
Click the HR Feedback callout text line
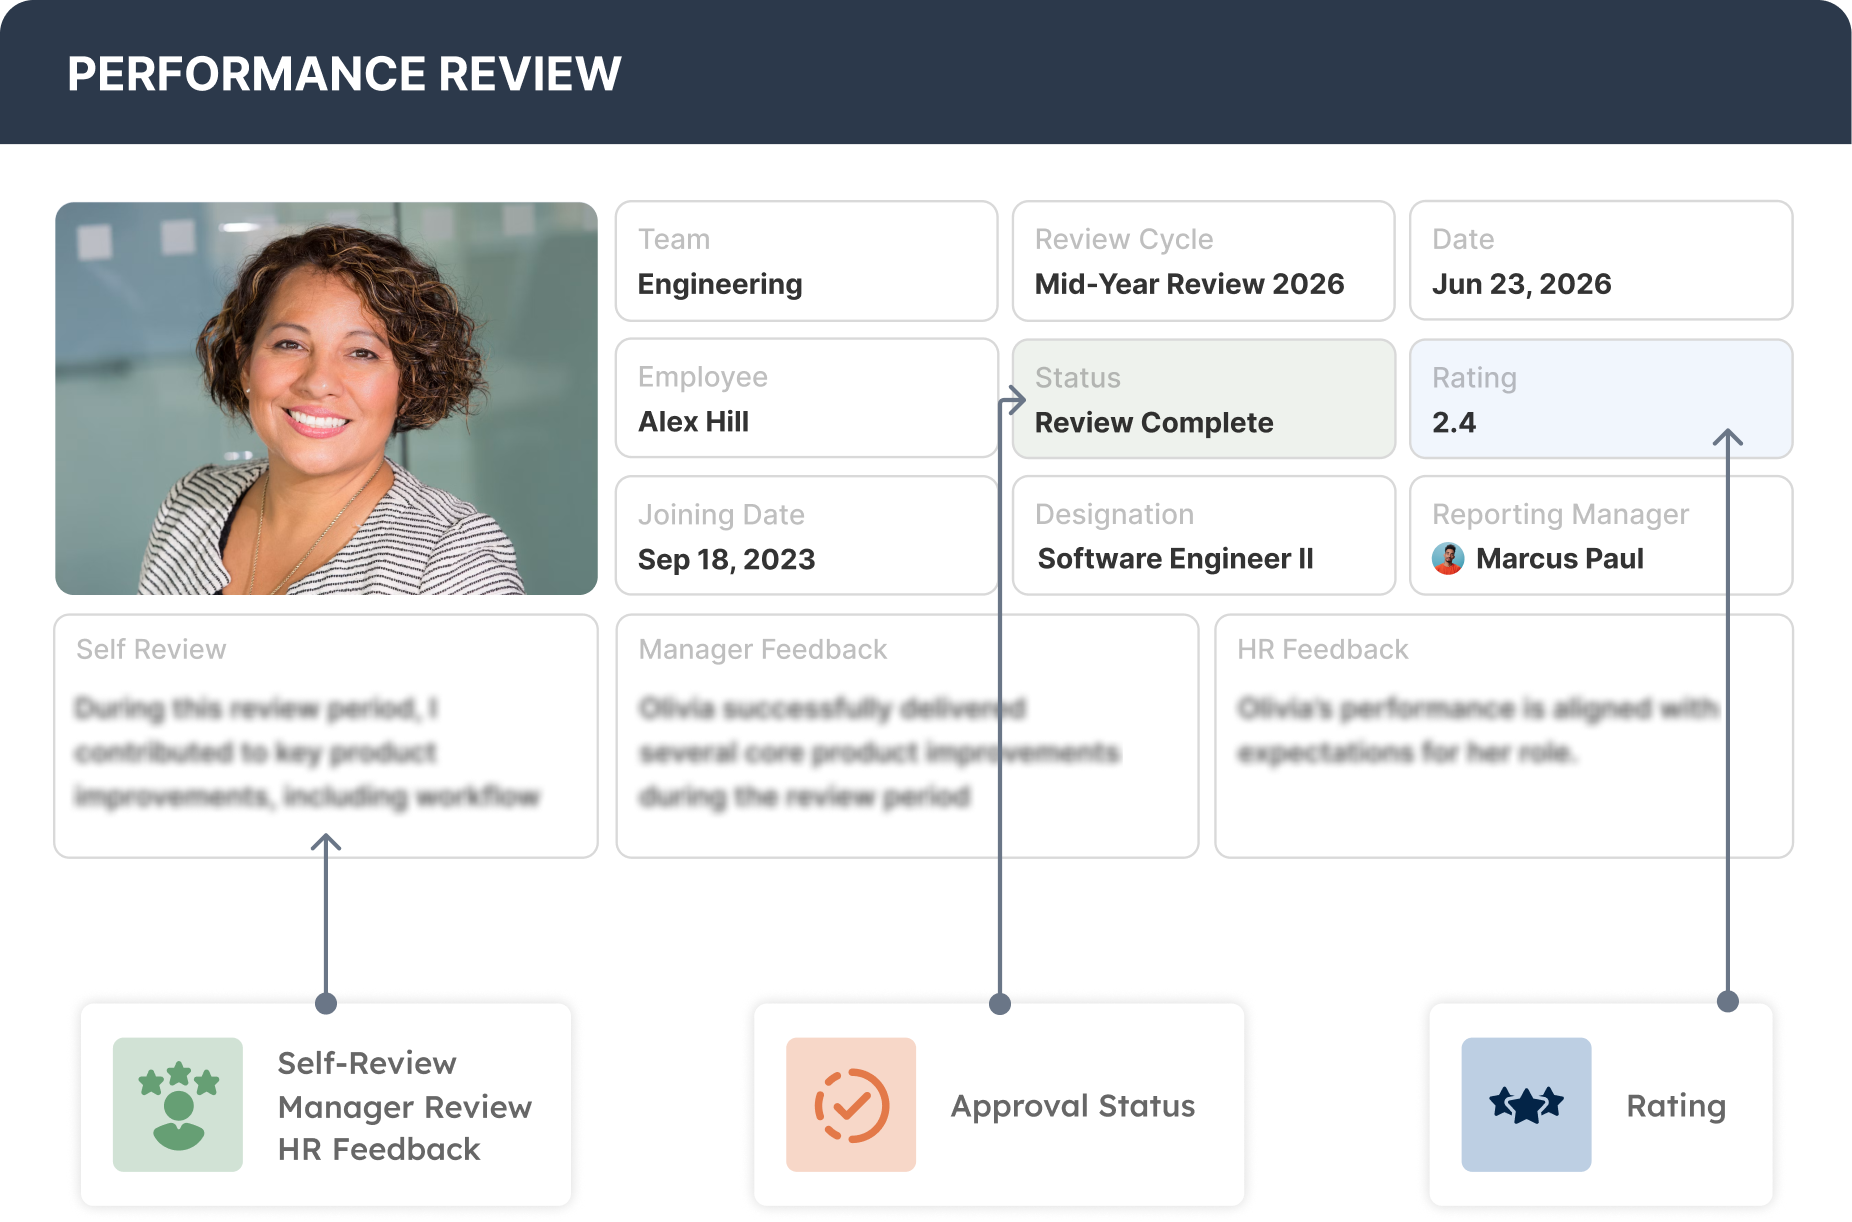(x=379, y=1149)
